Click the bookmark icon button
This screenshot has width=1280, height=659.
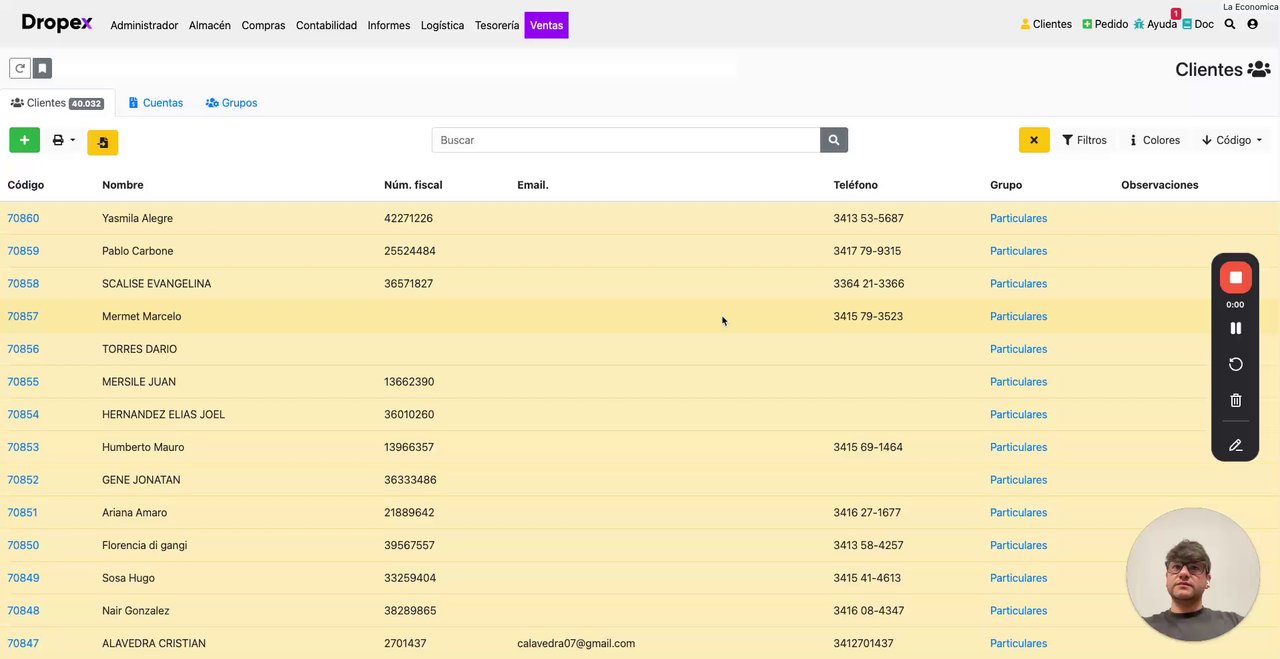pyautogui.click(x=42, y=68)
